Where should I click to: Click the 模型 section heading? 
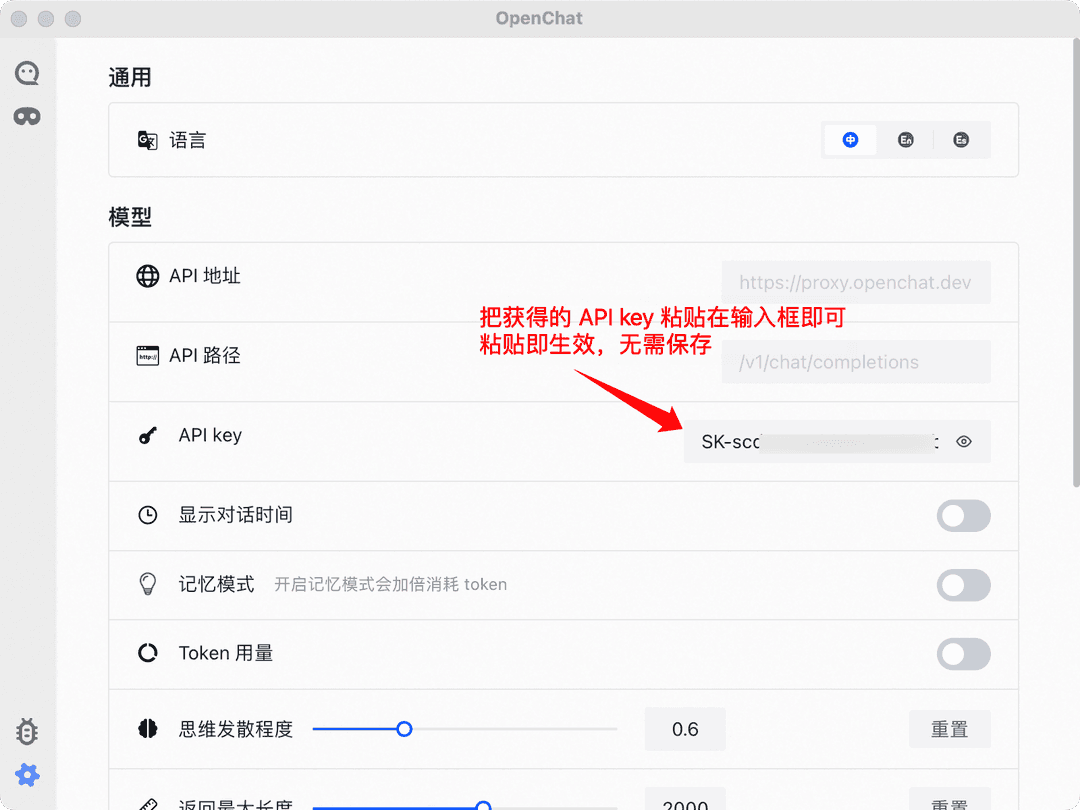(129, 217)
